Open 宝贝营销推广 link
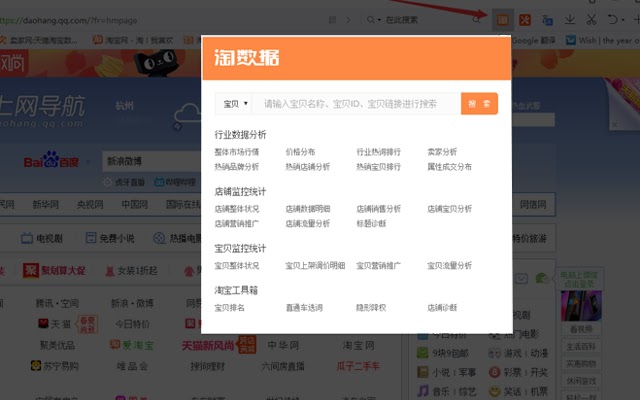640x400 pixels. (x=378, y=265)
